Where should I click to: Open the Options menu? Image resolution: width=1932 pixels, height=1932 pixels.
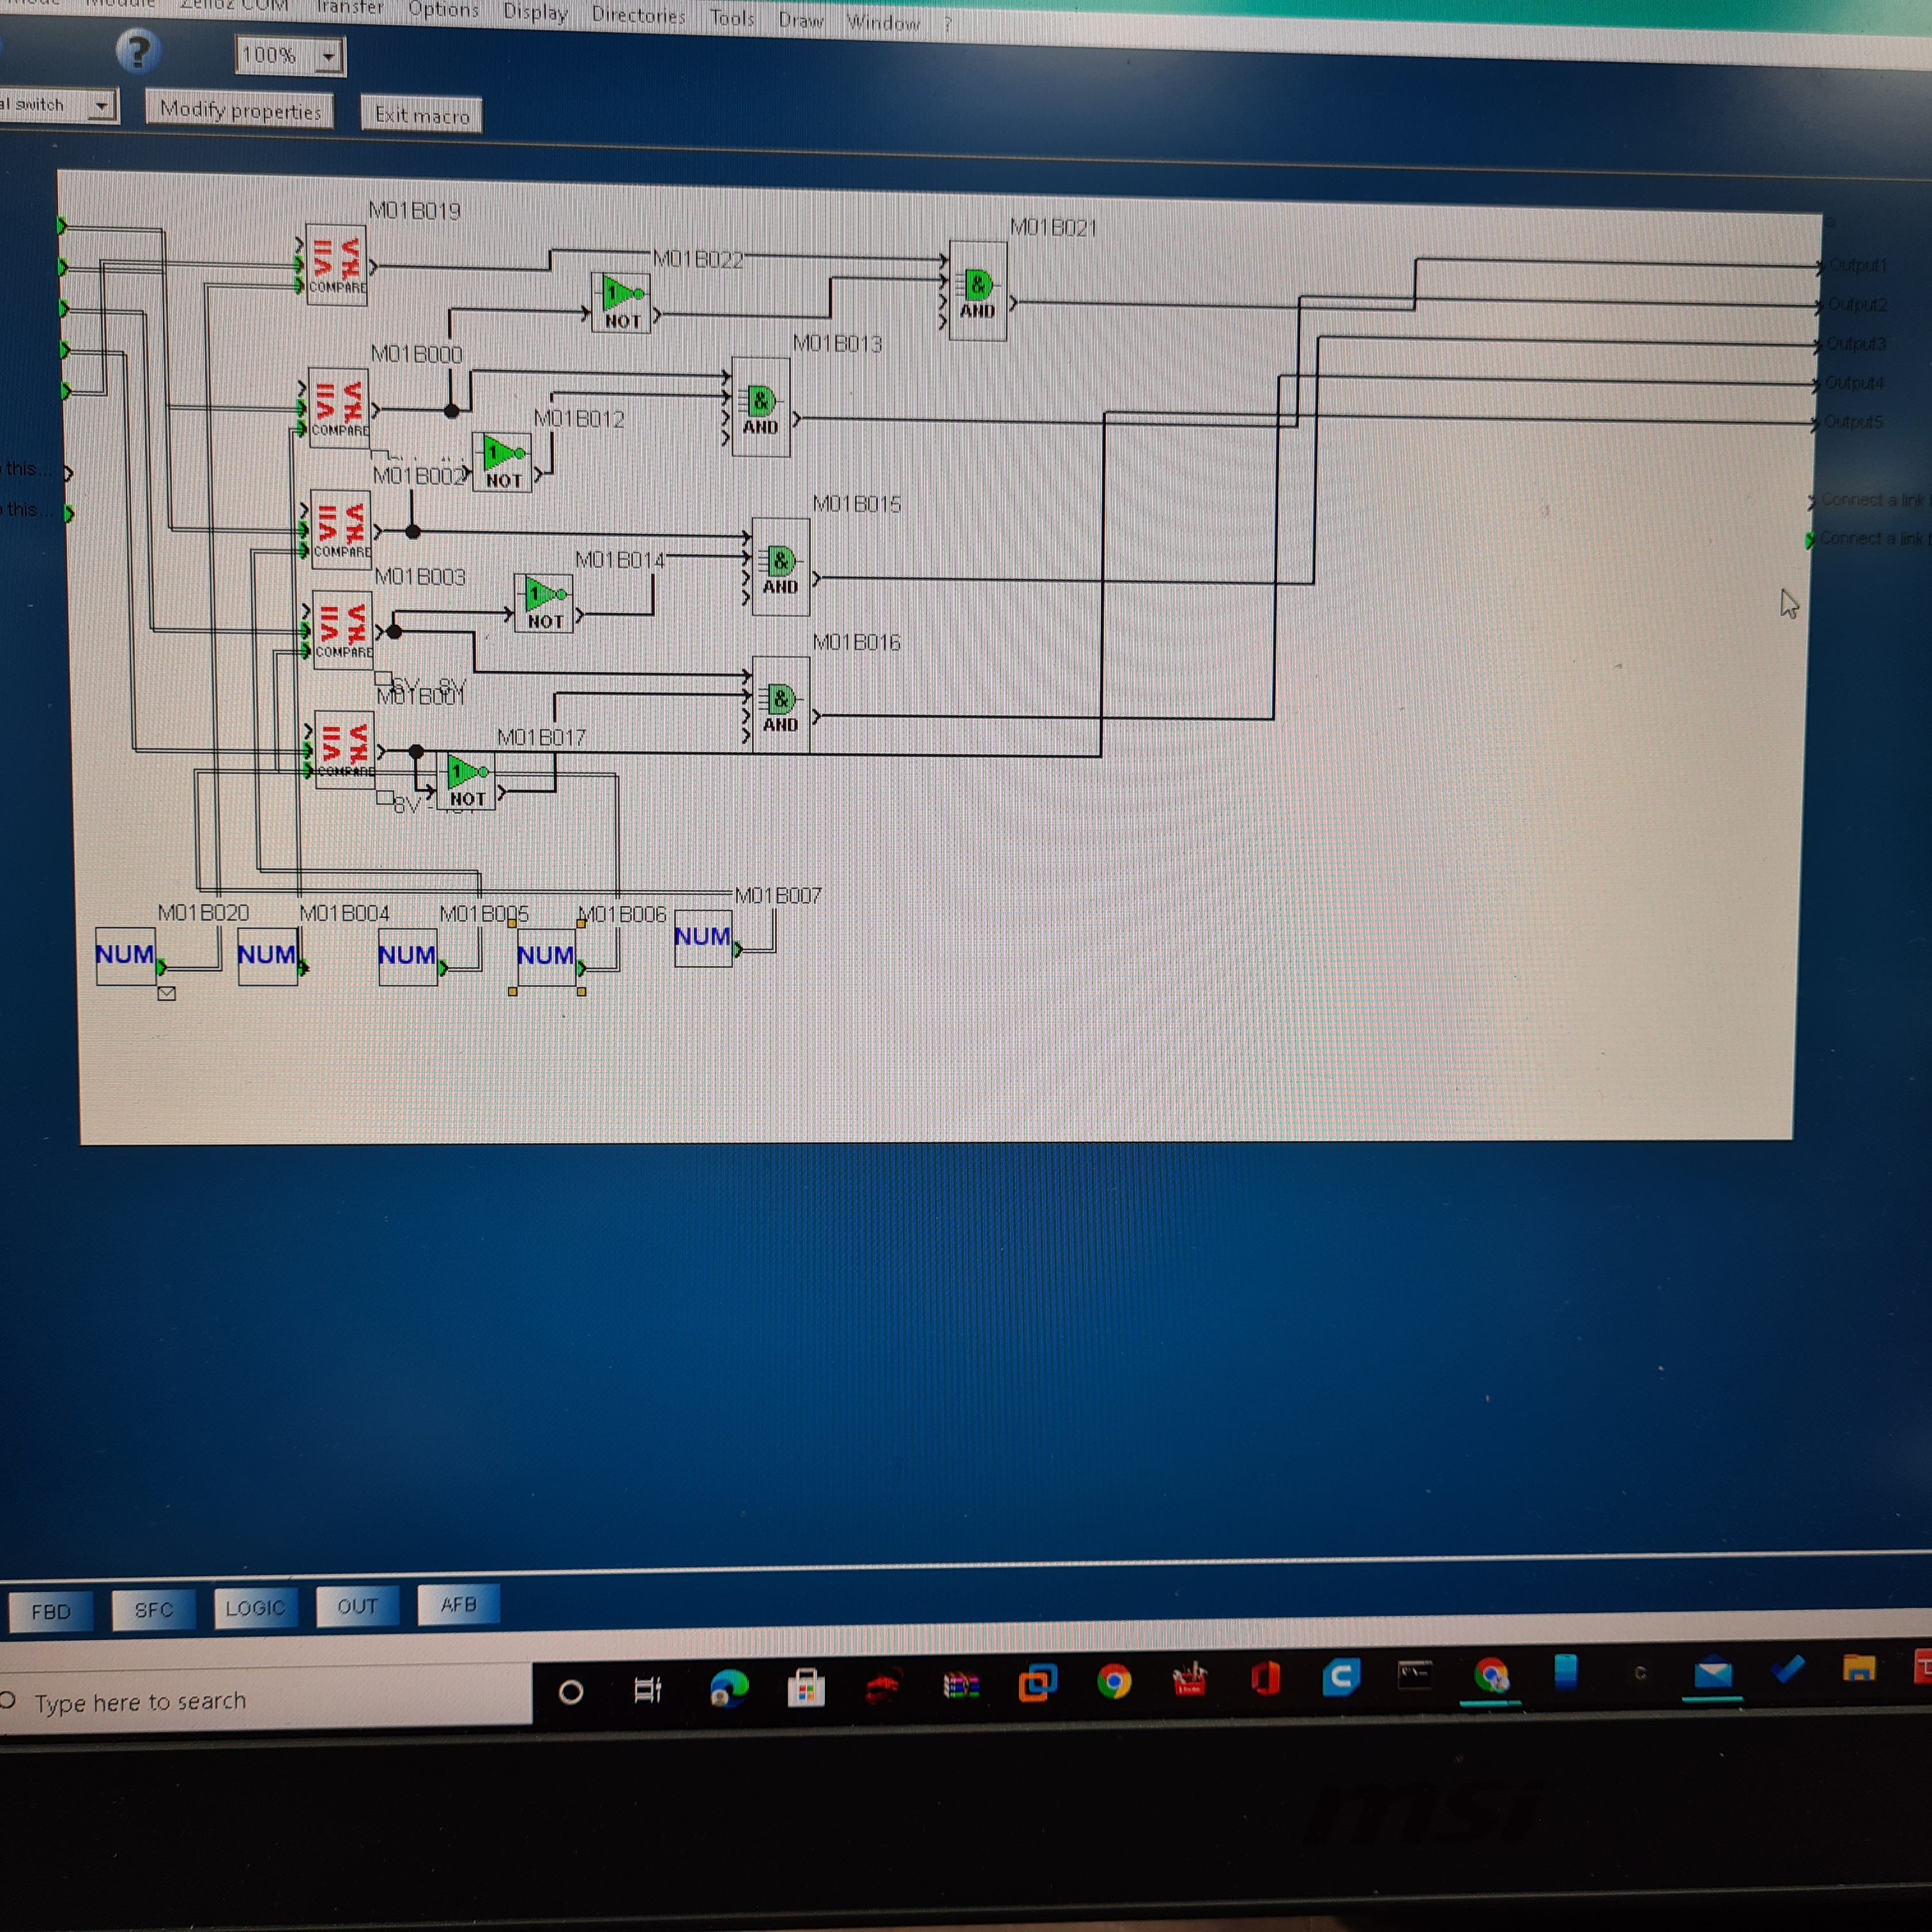point(443,10)
